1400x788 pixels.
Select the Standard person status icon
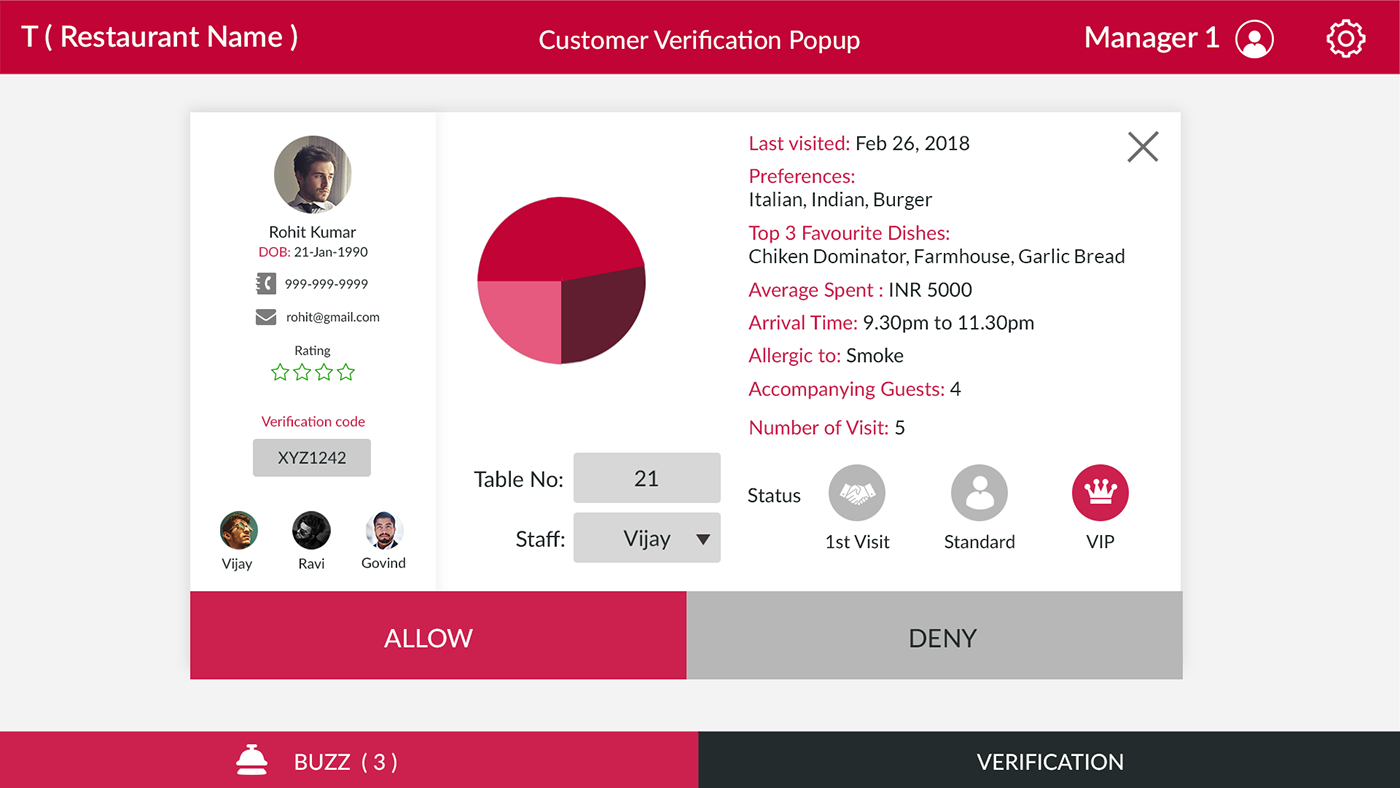pos(979,493)
